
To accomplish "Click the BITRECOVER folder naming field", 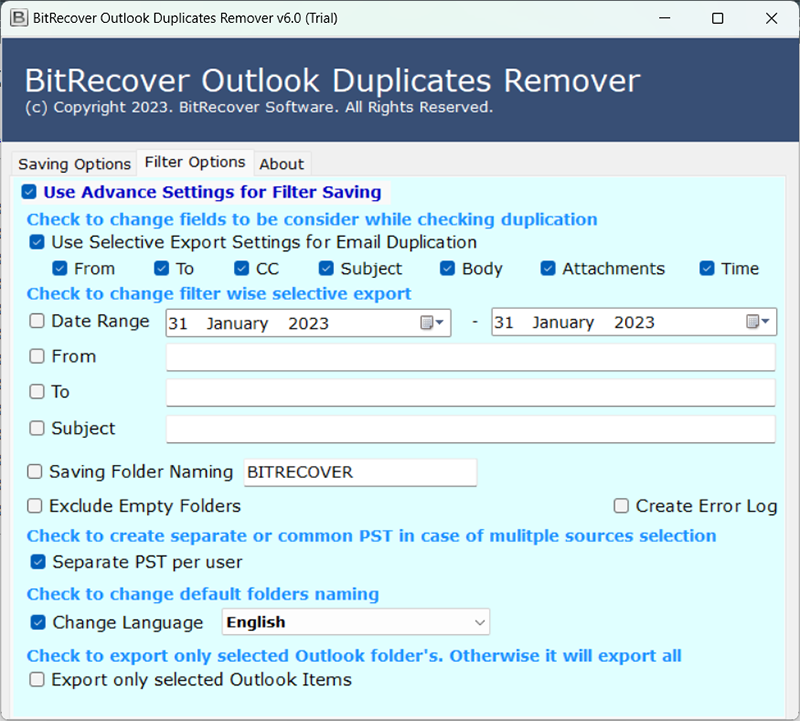I will pos(360,473).
